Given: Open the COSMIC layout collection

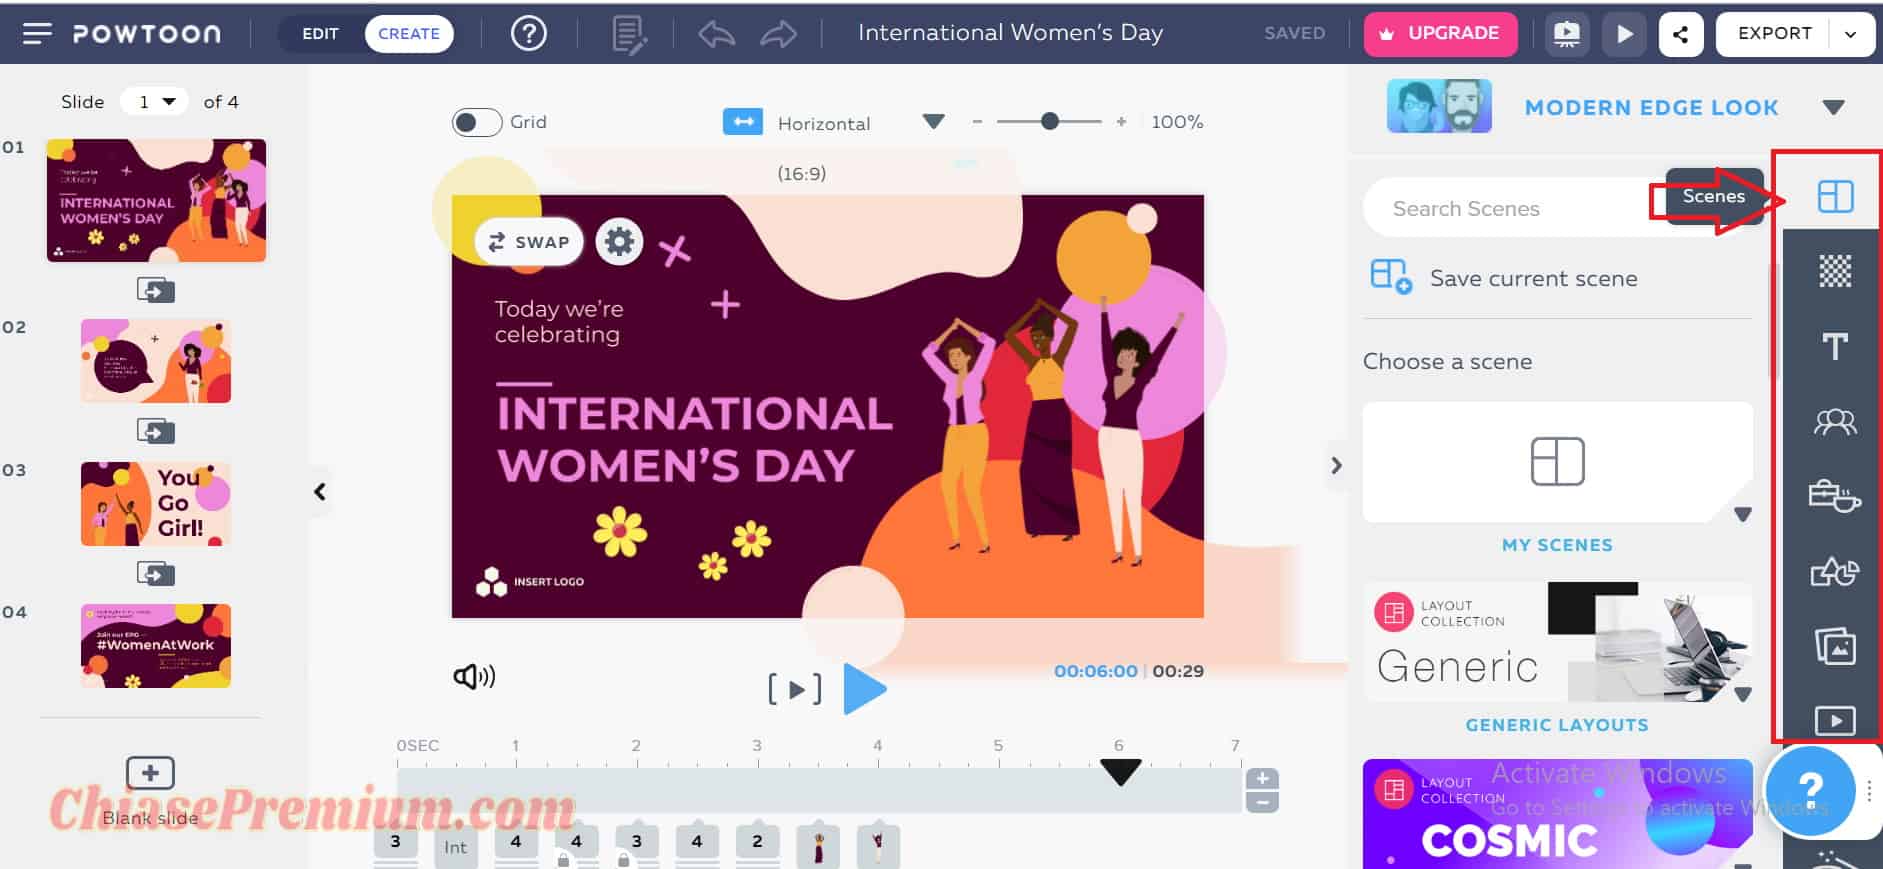Looking at the screenshot, I should (1557, 814).
